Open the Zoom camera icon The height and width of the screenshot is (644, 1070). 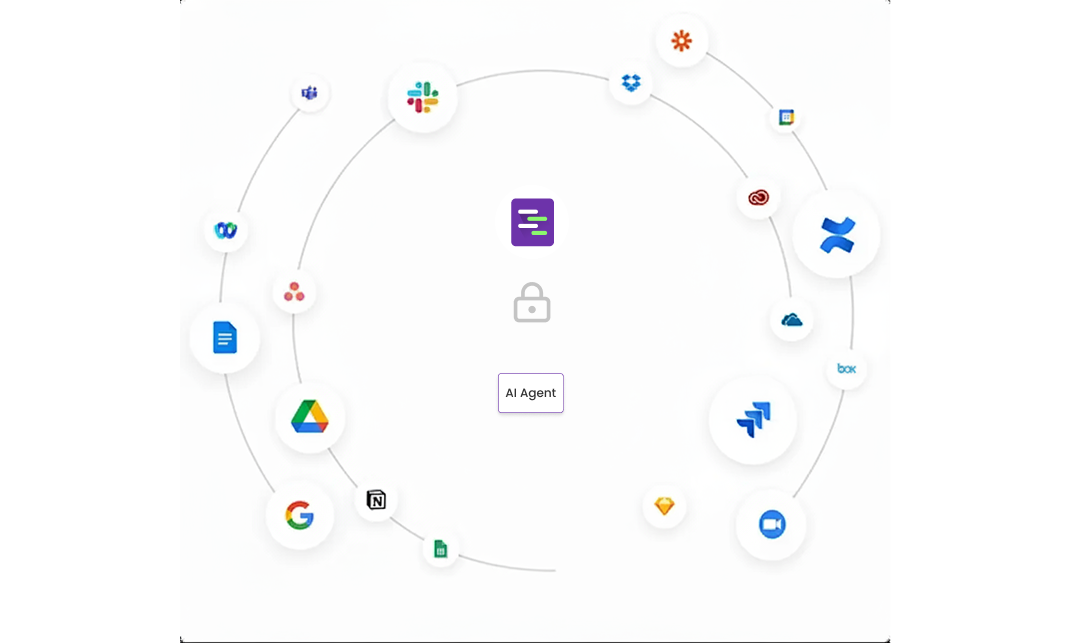coord(772,525)
